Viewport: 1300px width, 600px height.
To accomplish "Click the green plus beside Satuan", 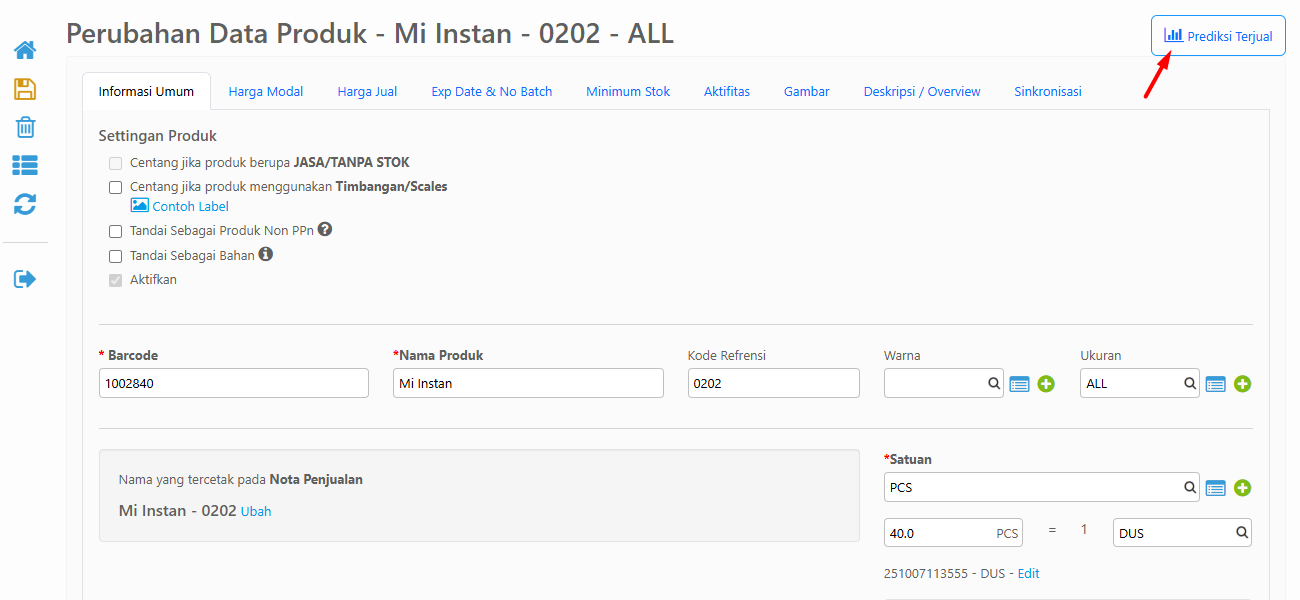I will click(x=1242, y=488).
